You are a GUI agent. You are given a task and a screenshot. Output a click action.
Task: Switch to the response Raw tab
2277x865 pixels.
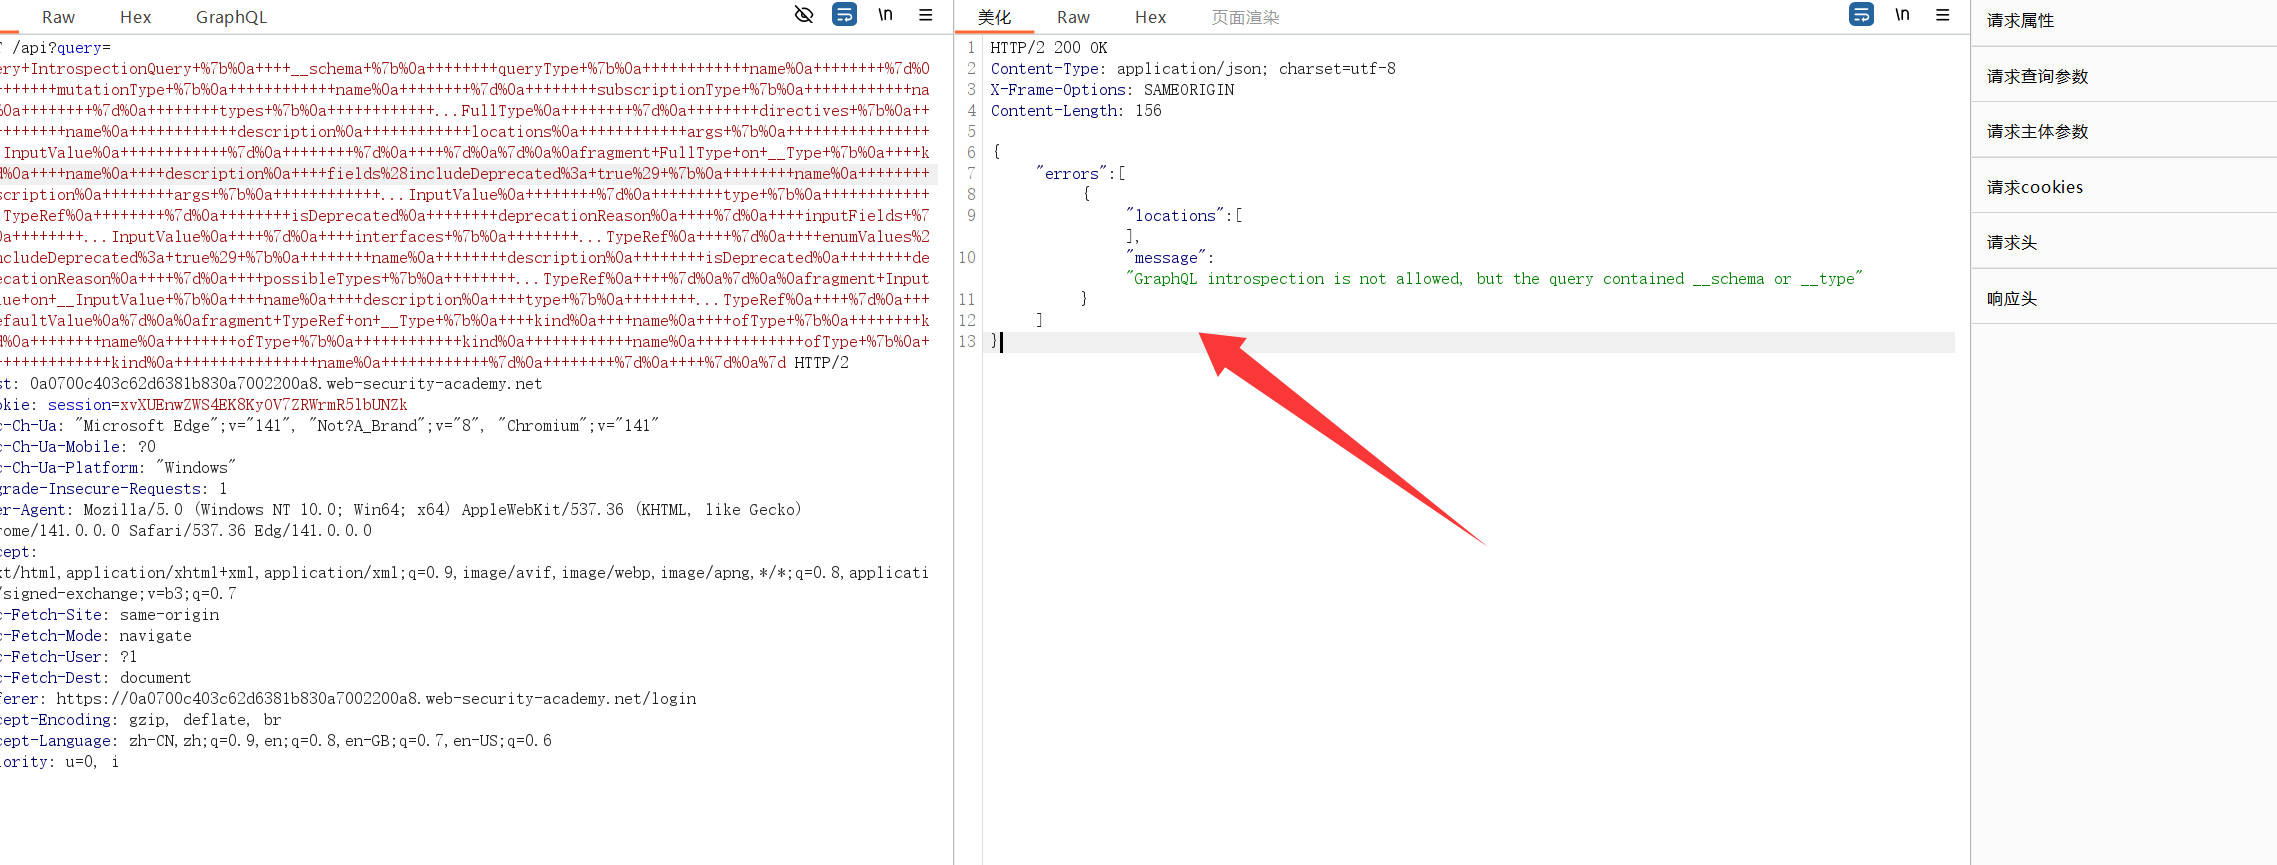click(1073, 17)
